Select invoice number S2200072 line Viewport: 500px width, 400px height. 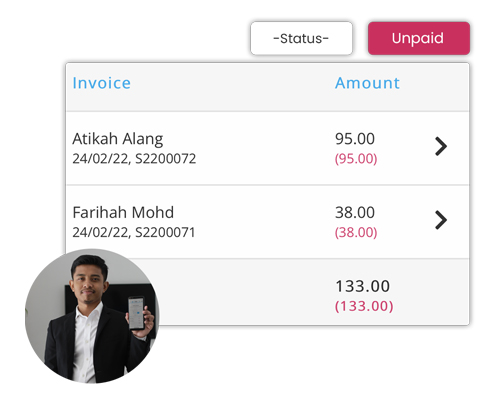click(x=134, y=159)
